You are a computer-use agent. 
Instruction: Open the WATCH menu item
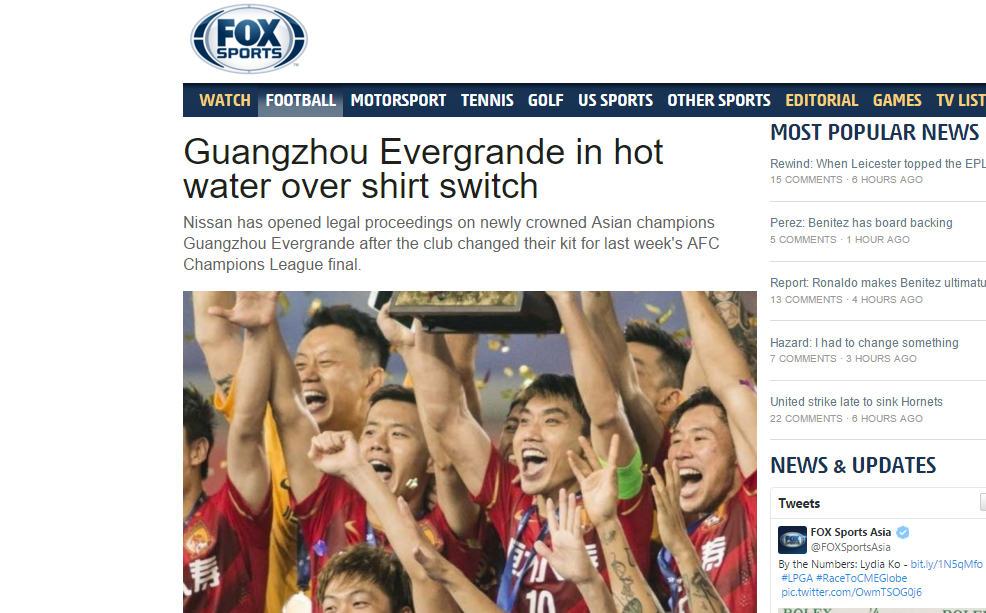[x=224, y=100]
